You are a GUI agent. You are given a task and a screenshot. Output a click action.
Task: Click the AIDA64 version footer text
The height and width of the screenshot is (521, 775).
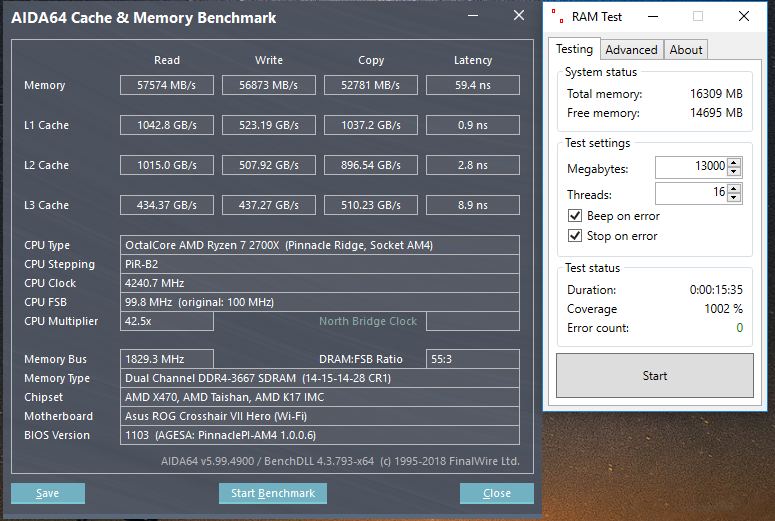click(x=340, y=461)
